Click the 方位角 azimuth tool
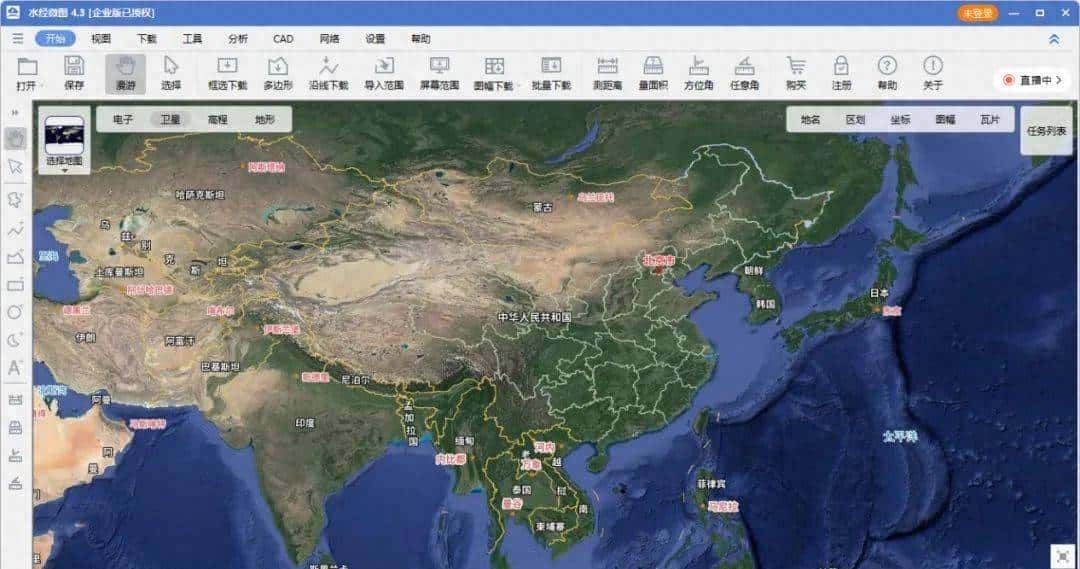The image size is (1080, 569). 698,74
